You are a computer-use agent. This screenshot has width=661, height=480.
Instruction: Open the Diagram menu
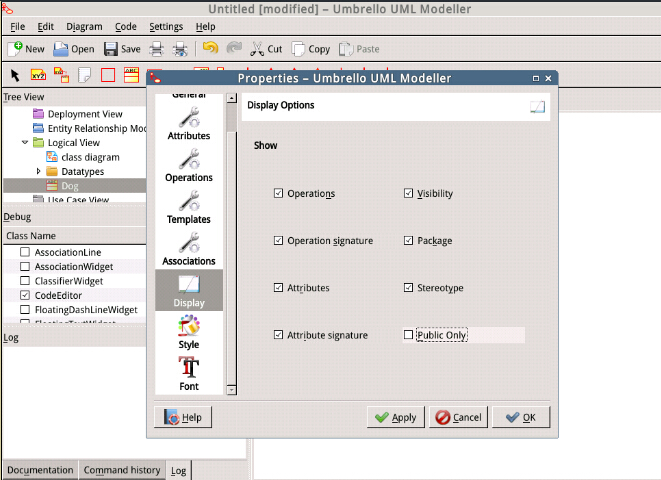coord(84,27)
